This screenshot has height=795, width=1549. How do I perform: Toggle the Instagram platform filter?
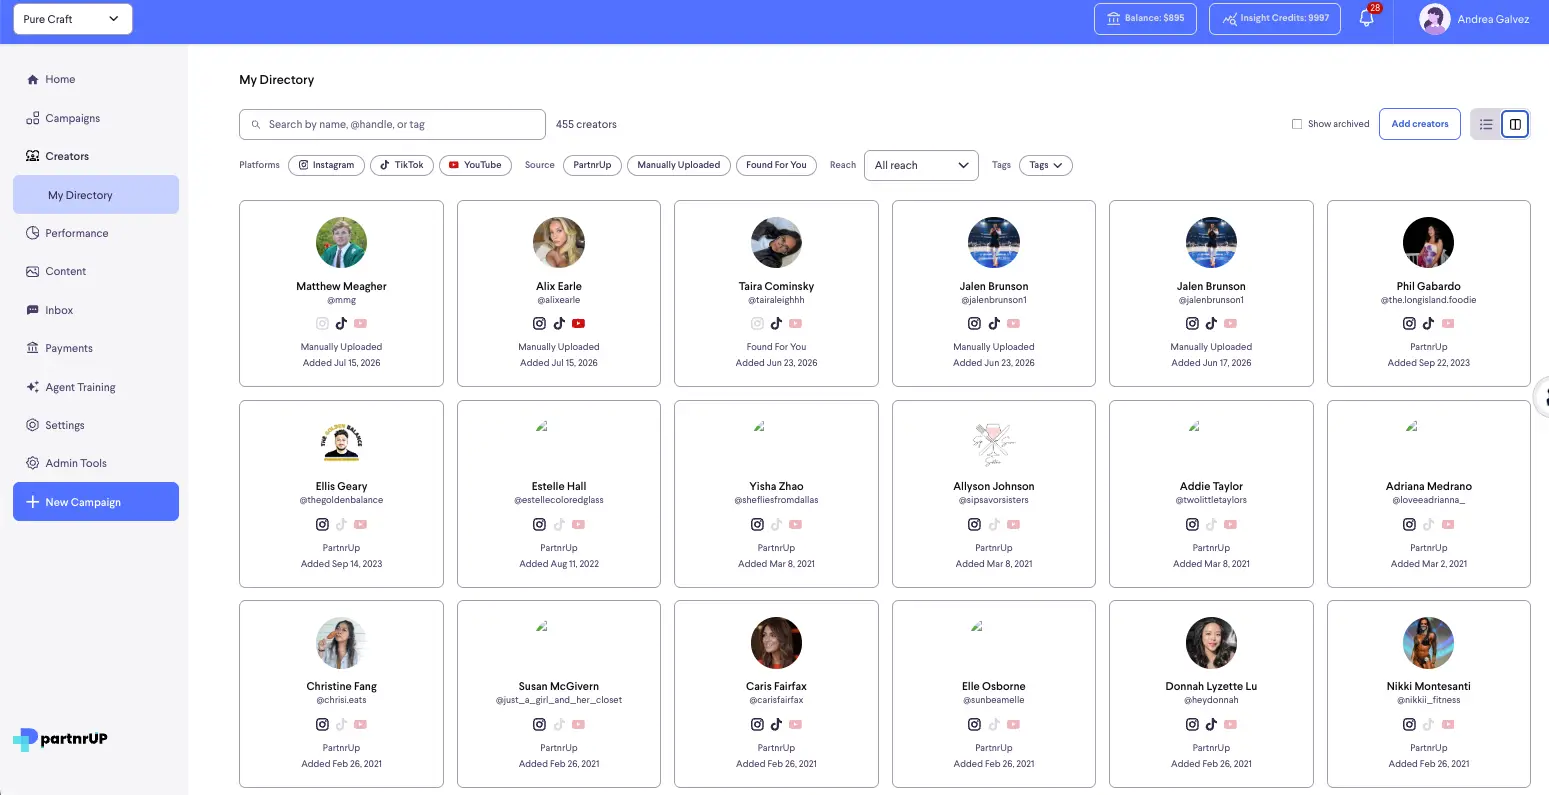tap(326, 165)
